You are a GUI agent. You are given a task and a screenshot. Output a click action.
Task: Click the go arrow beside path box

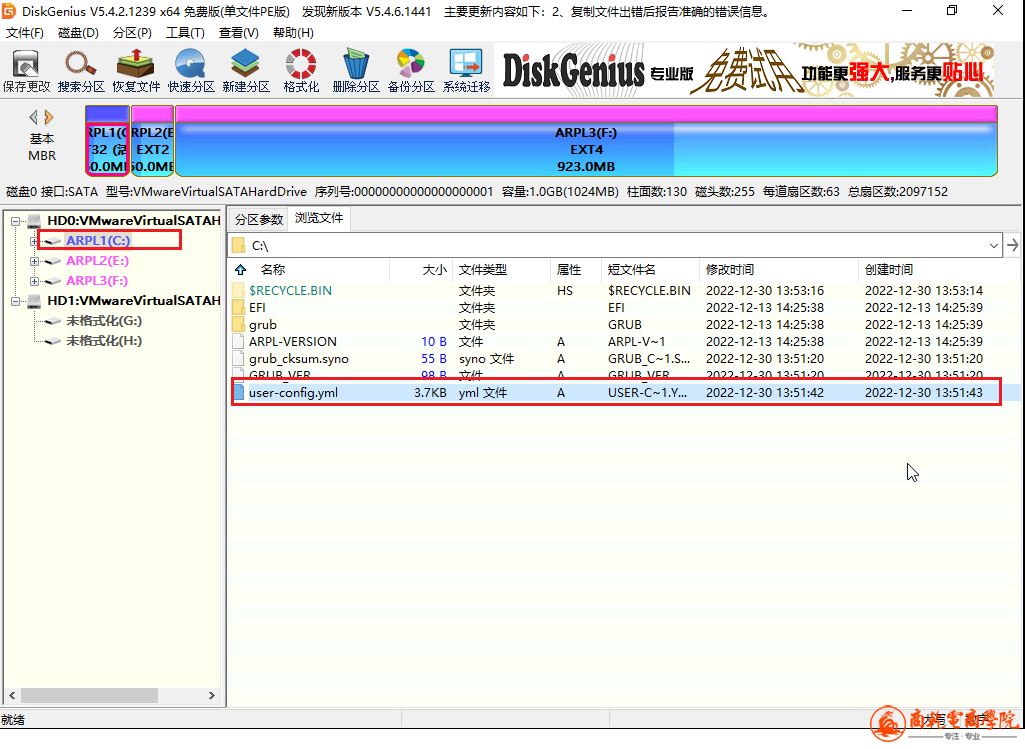1013,246
